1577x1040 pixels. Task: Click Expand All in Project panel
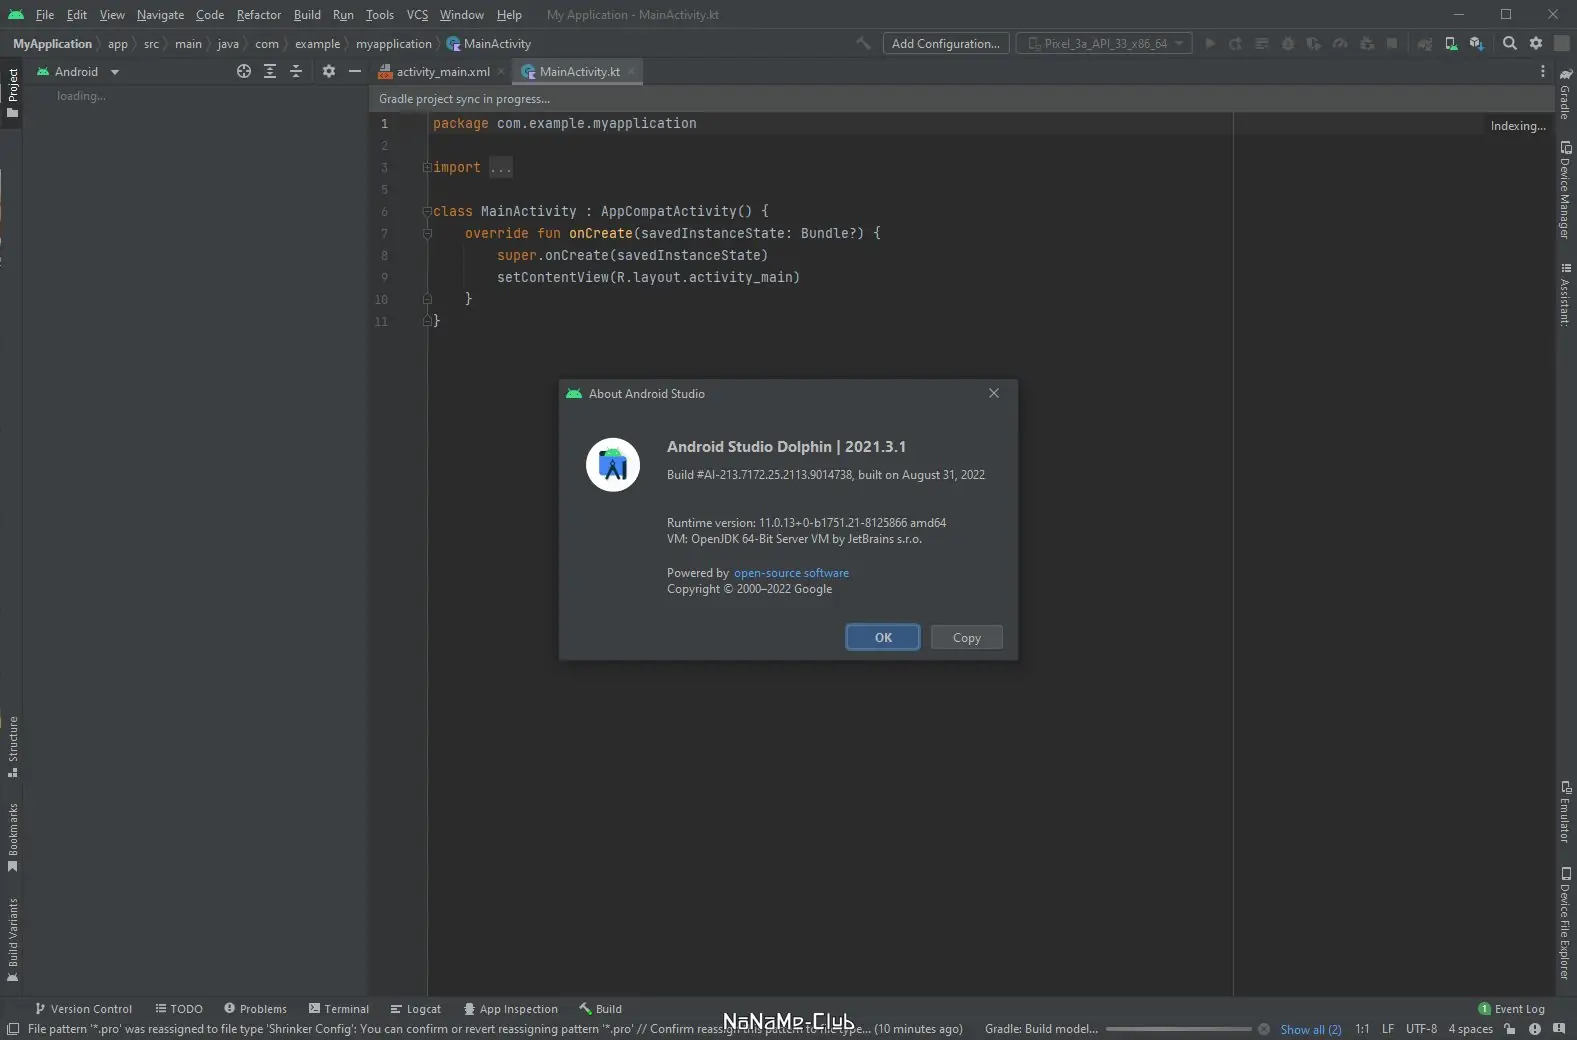coord(270,71)
